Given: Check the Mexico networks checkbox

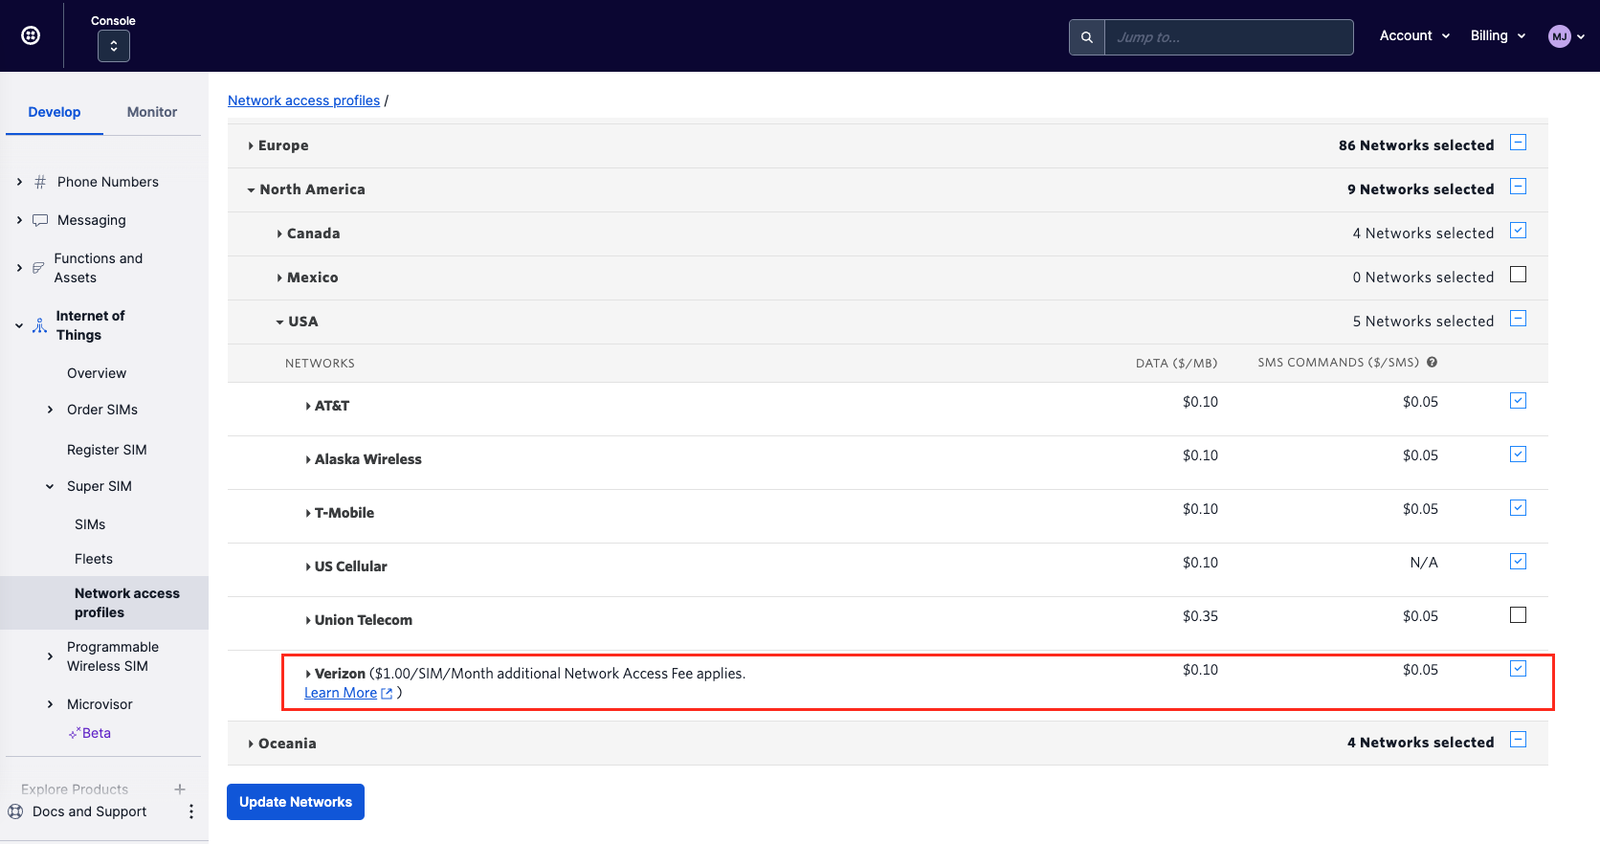Looking at the screenshot, I should pyautogui.click(x=1518, y=275).
